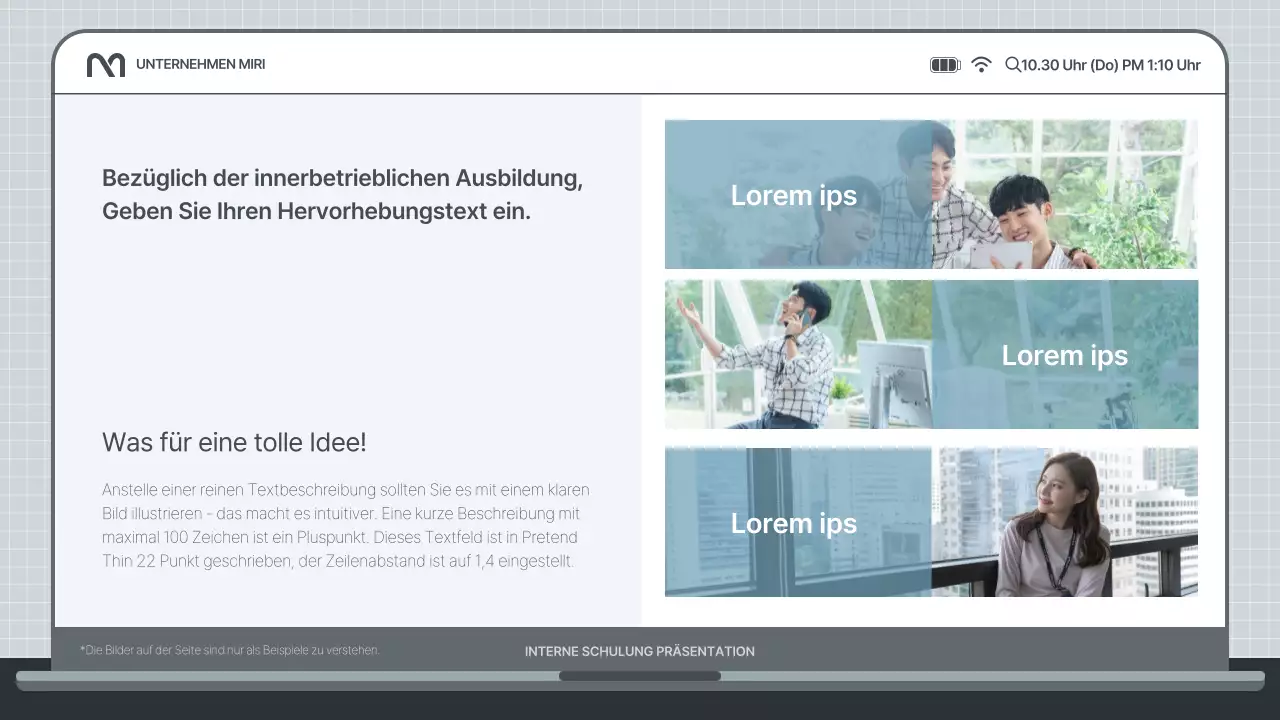Click the Pretend Thin description paragraph
This screenshot has width=1280, height=720.
(345, 525)
